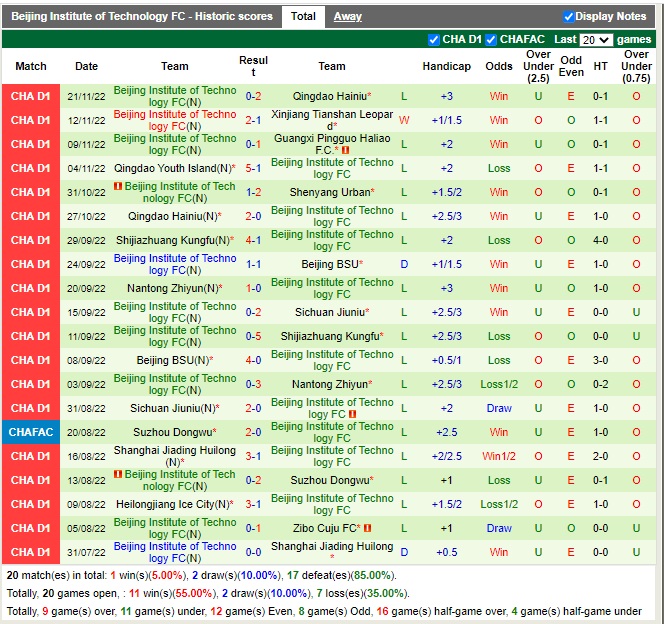Screen dimensions: 664x624
Task: Click red card icon in the 13/08/22 match row
Action: 117,475
